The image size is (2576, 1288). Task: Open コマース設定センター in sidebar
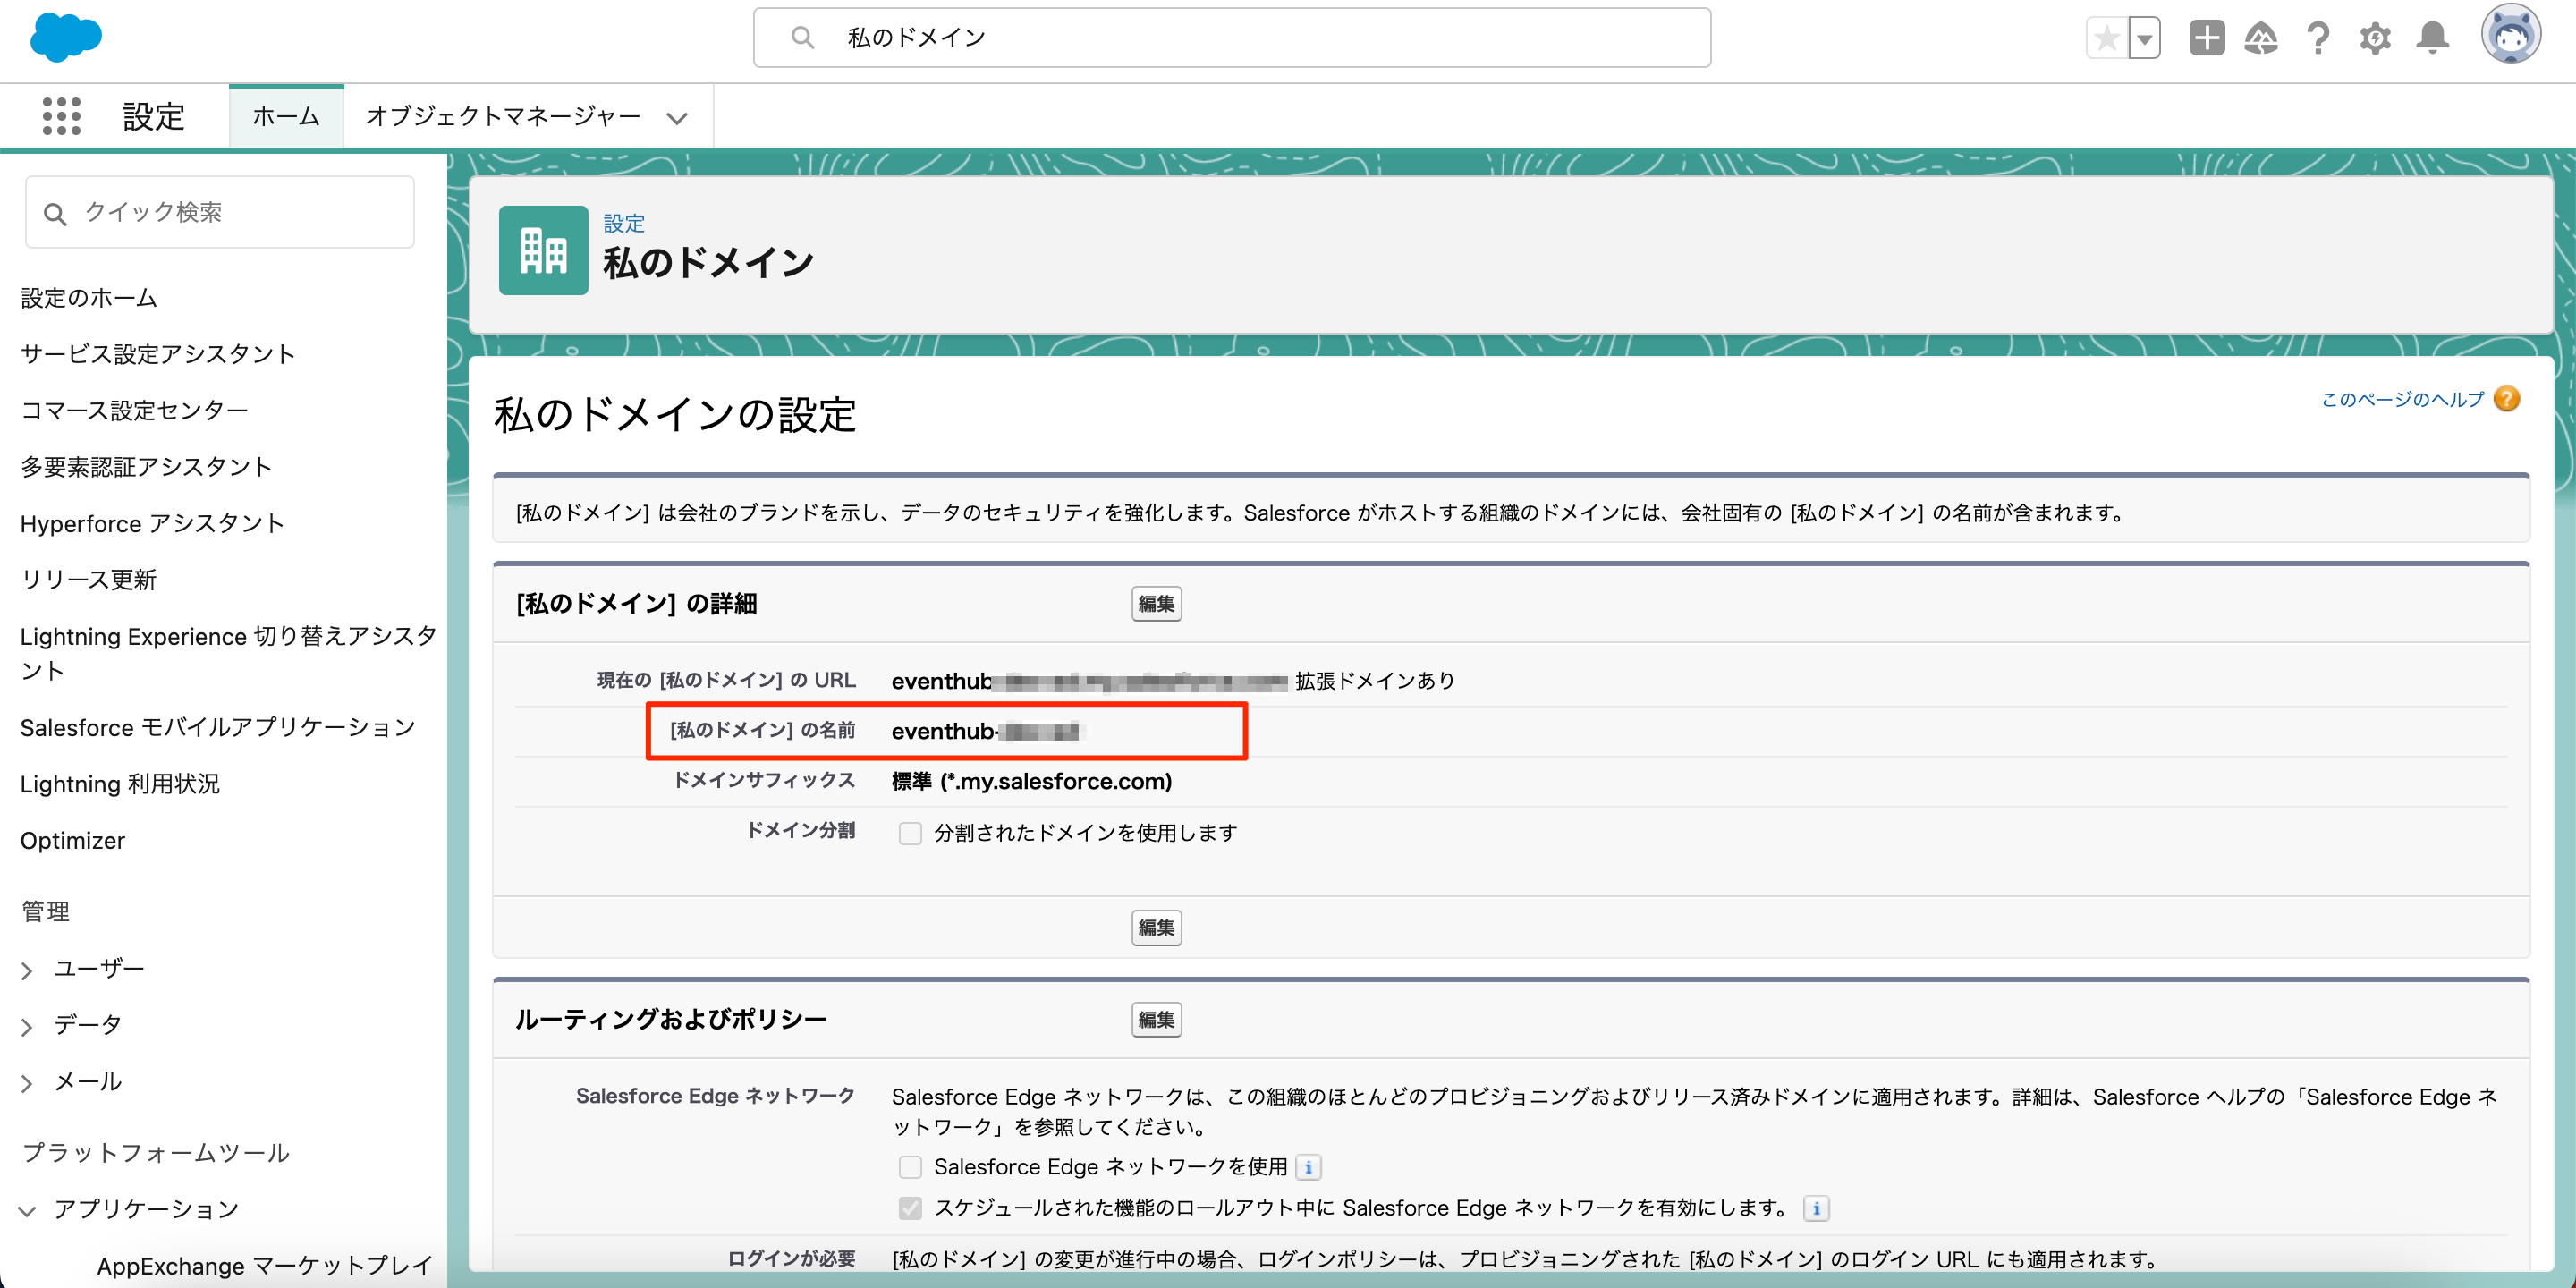coord(135,410)
